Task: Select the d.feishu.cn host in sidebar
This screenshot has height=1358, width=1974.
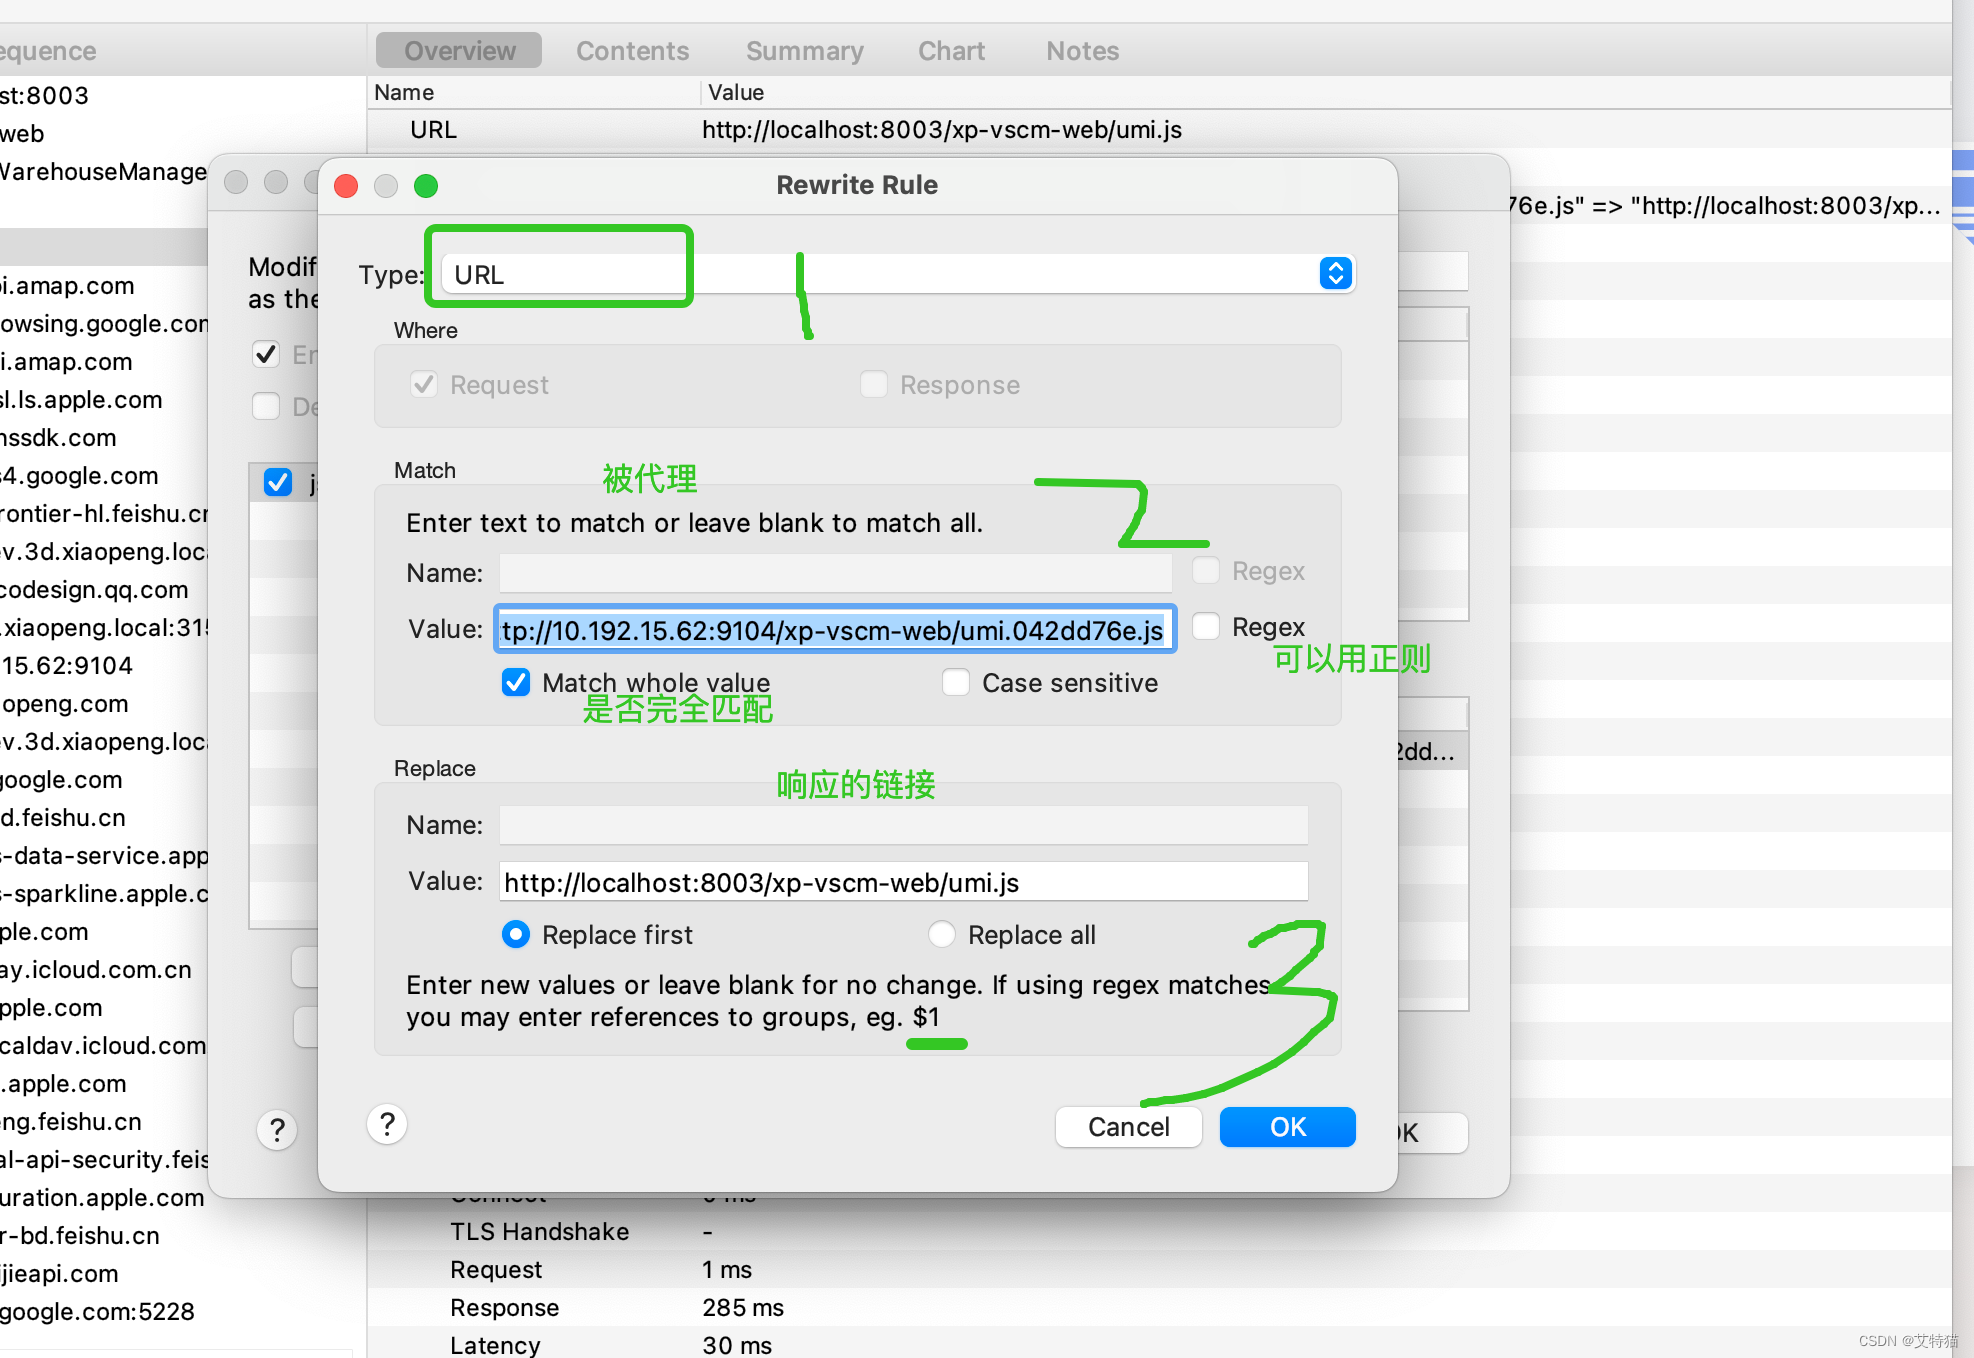Action: (x=63, y=818)
